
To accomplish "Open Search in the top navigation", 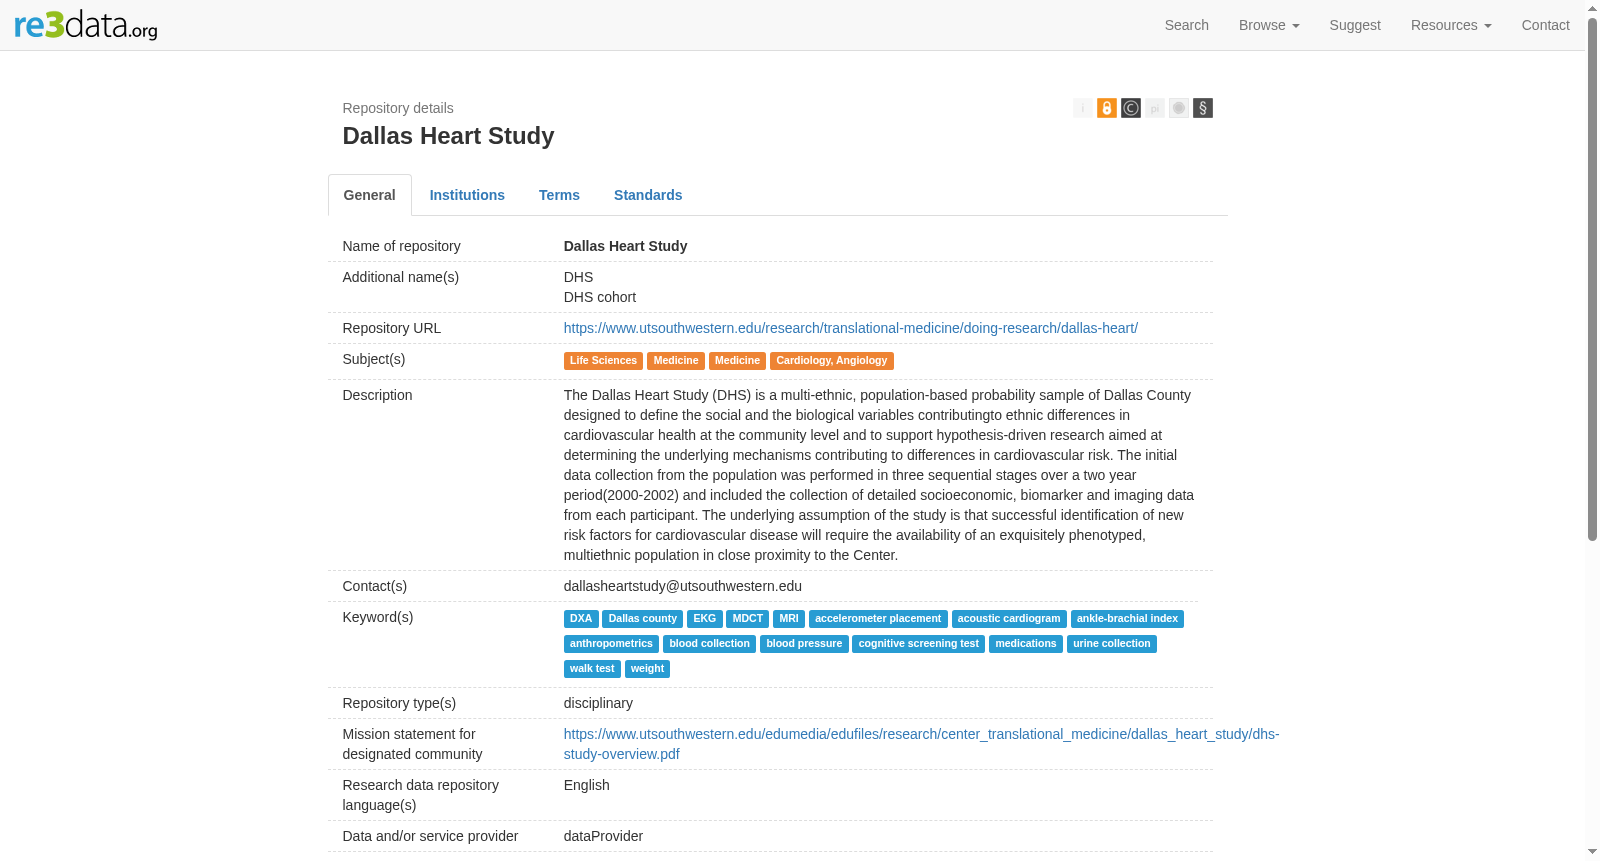I will [1186, 25].
